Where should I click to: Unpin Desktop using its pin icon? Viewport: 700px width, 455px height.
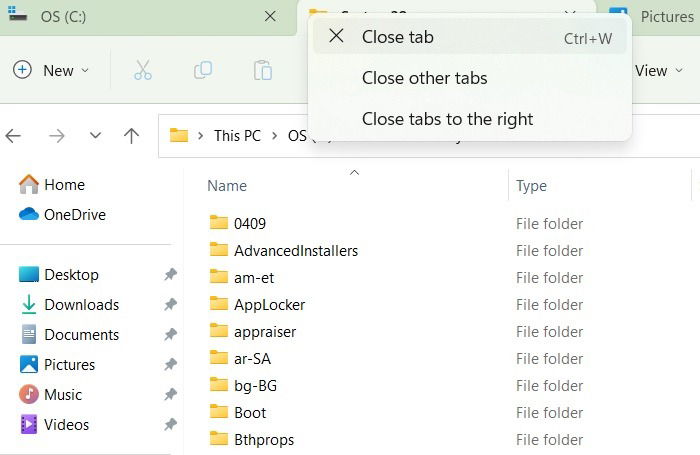click(x=170, y=274)
